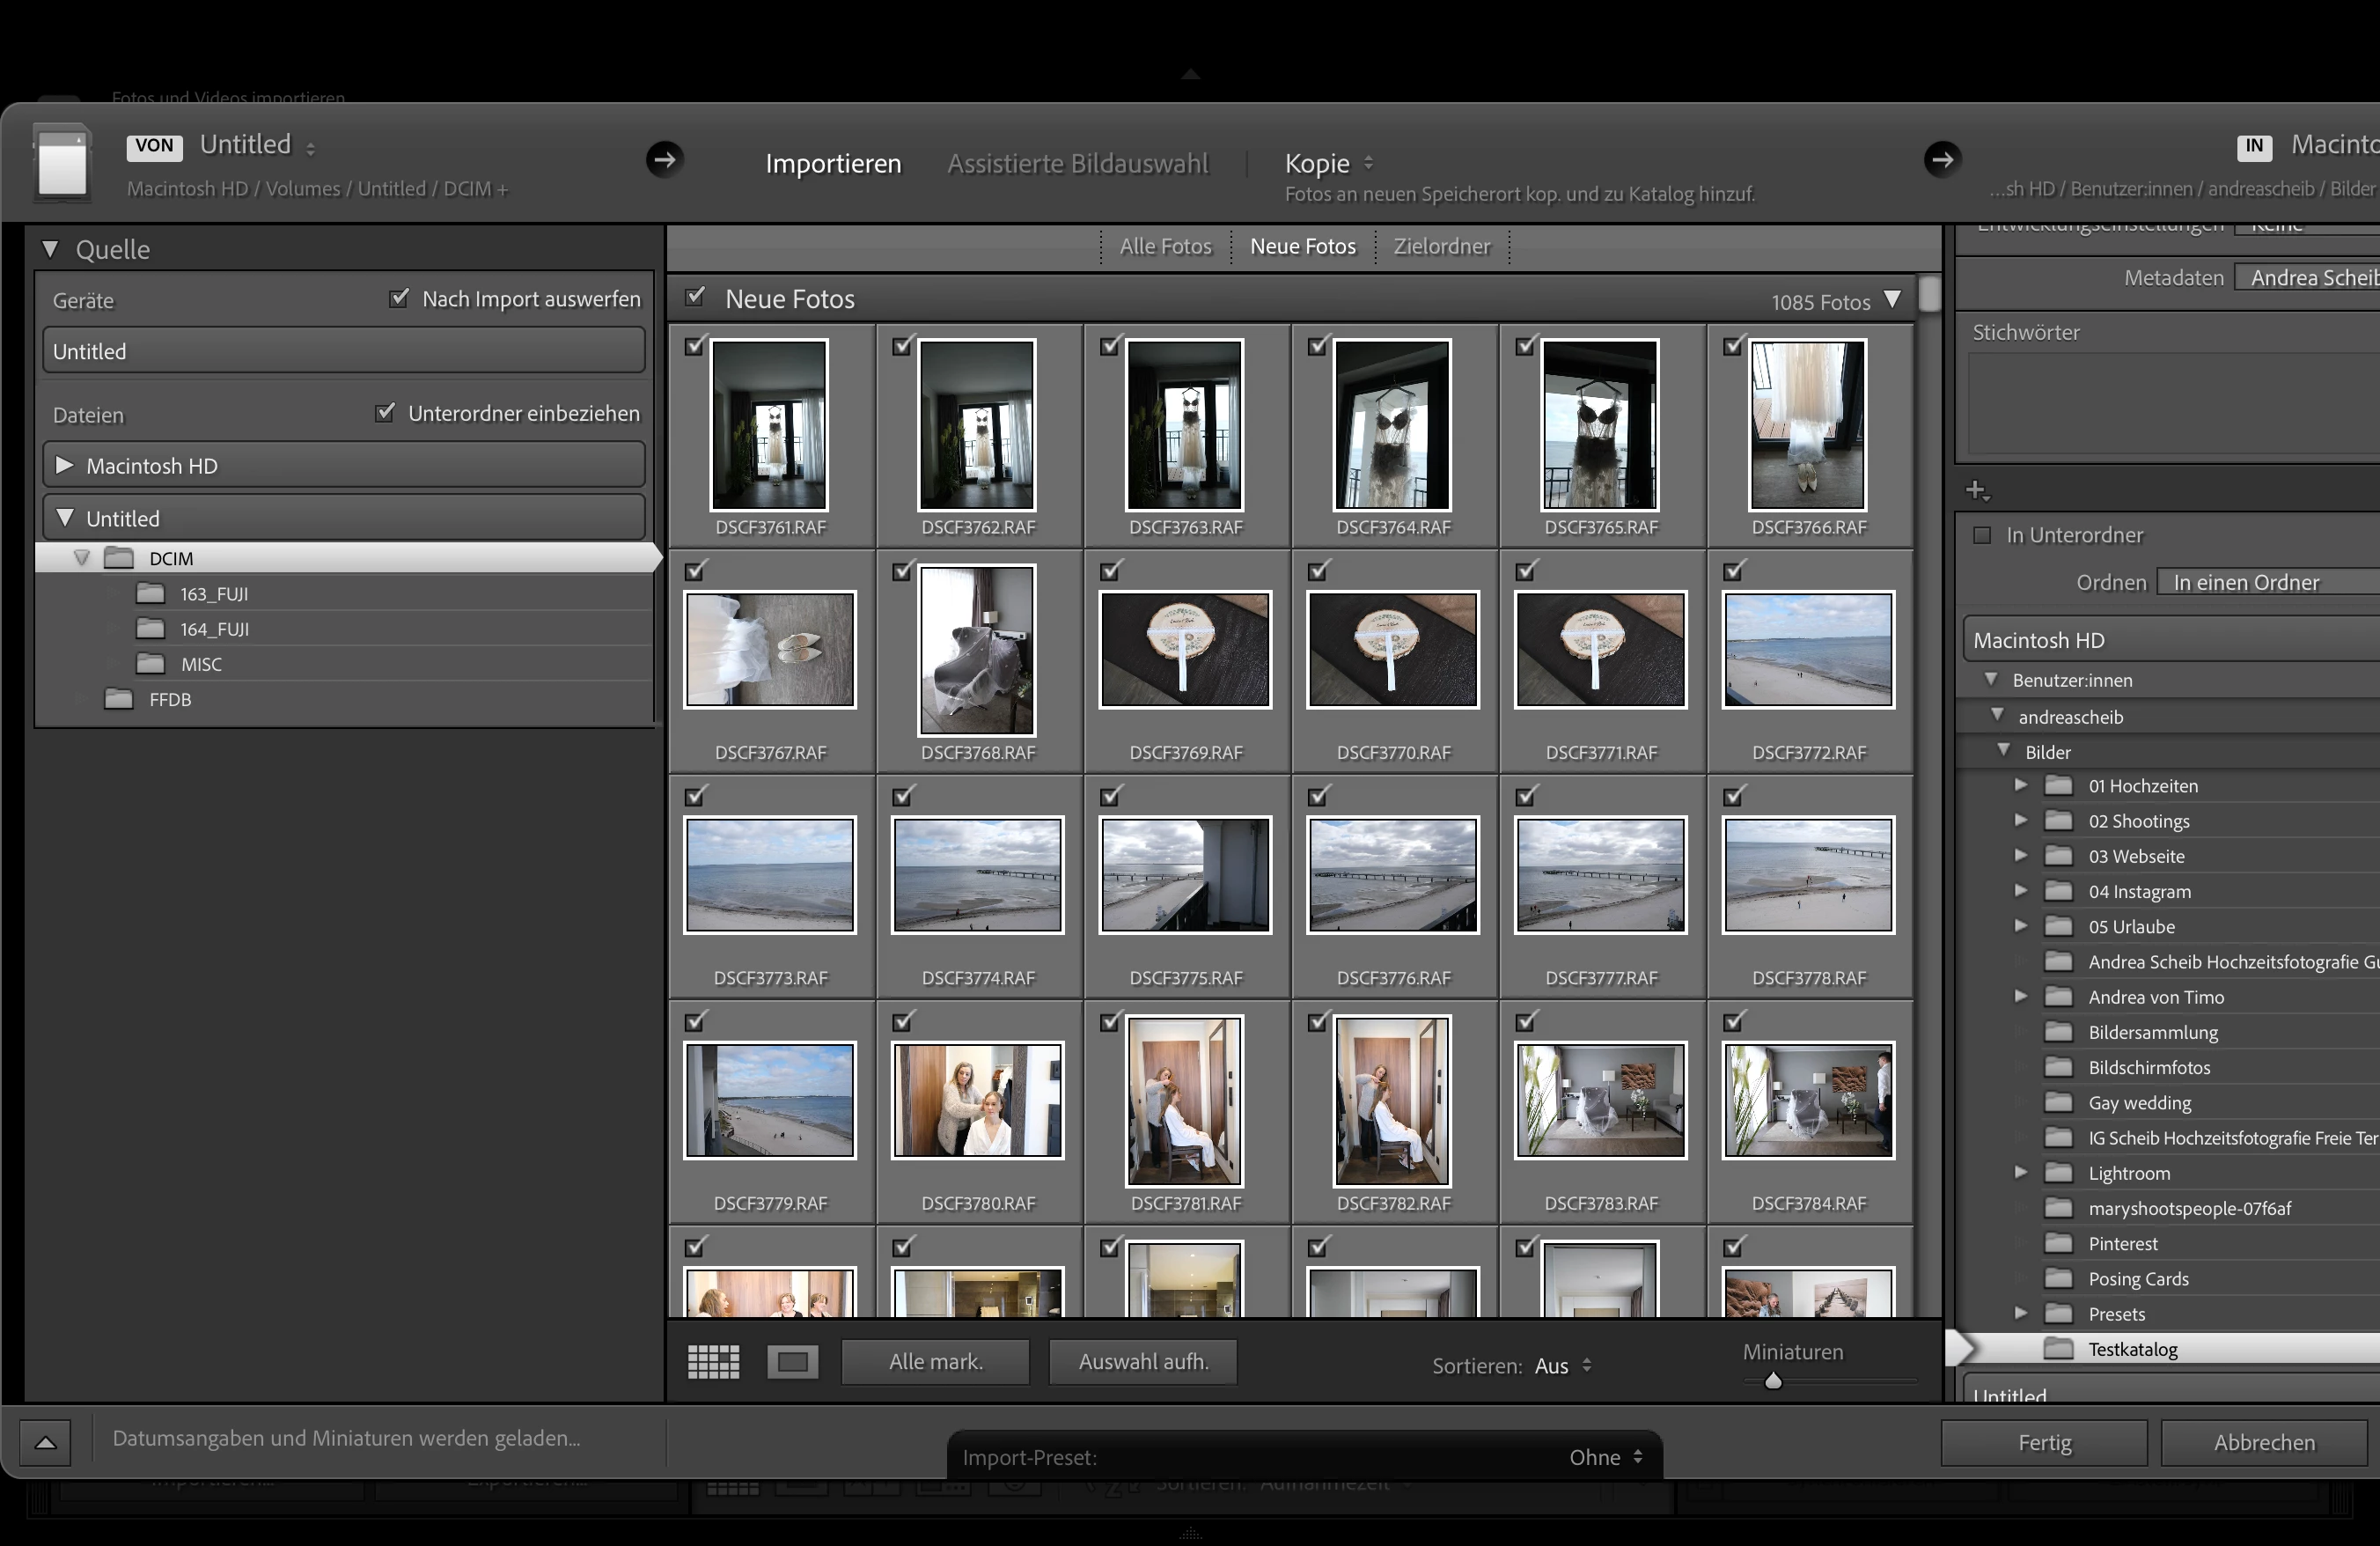Click the memory card source icon
Viewport: 2380px width, 1546px height.
(x=62, y=162)
